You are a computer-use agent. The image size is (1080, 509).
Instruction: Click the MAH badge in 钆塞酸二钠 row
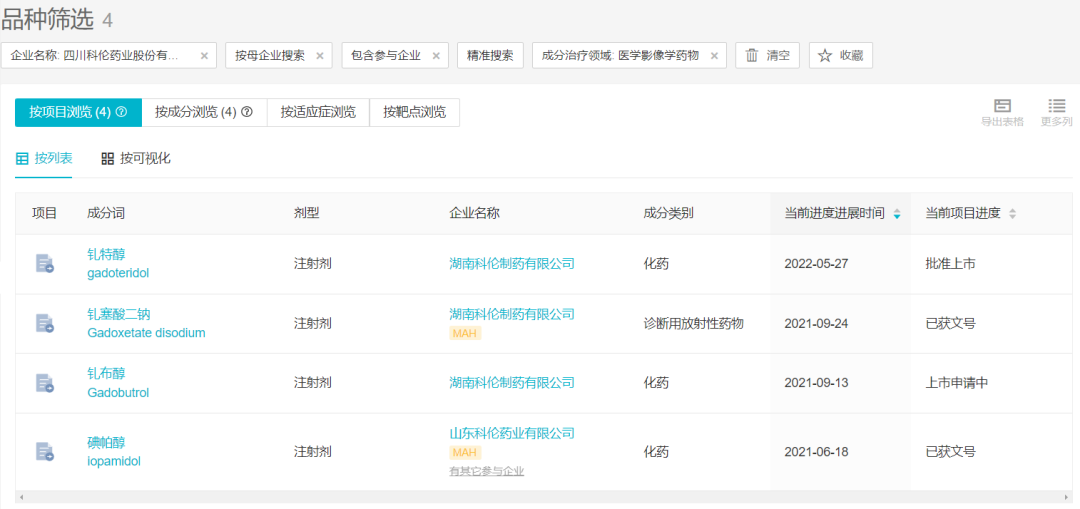point(465,333)
